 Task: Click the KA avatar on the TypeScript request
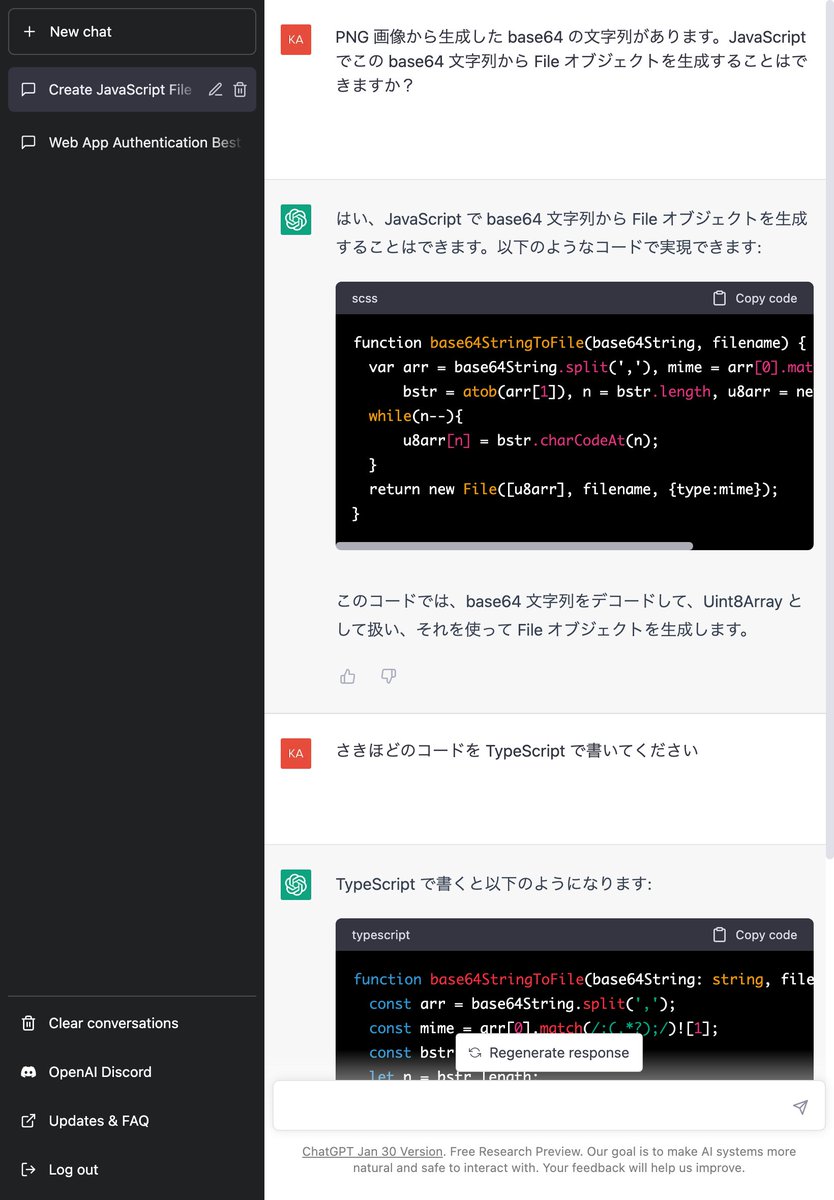(296, 753)
